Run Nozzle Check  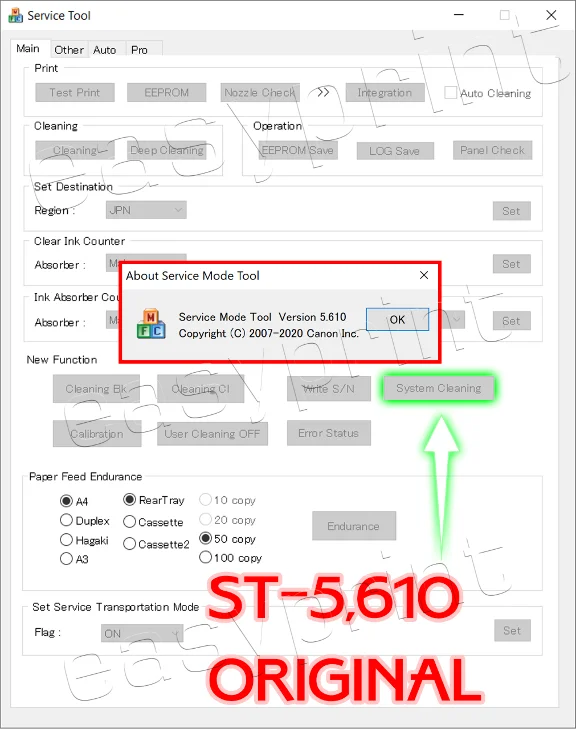pyautogui.click(x=260, y=93)
